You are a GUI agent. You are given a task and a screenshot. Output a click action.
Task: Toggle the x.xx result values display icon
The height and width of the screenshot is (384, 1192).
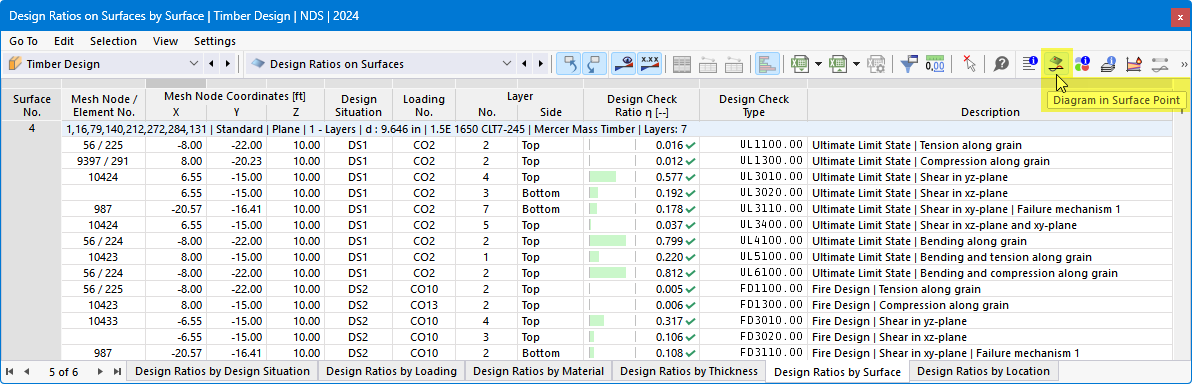click(649, 64)
